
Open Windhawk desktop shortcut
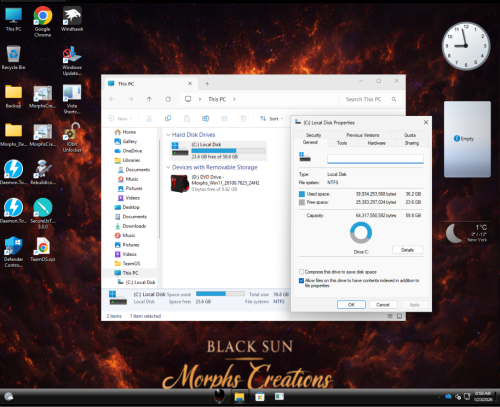(x=72, y=20)
